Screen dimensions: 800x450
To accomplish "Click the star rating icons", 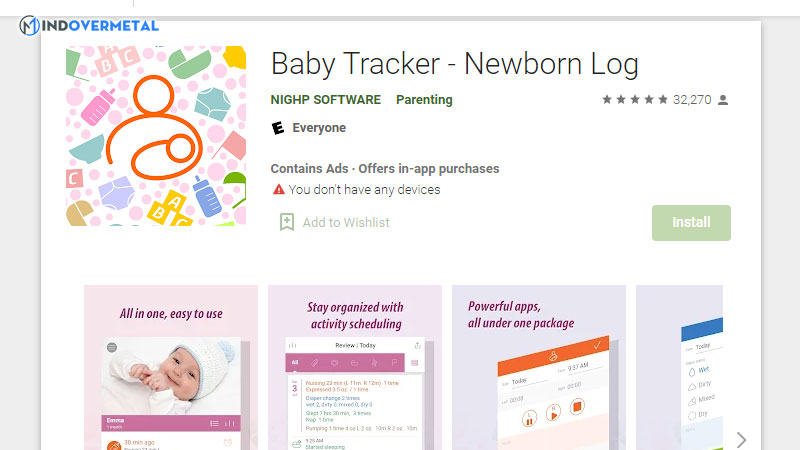I will point(635,100).
